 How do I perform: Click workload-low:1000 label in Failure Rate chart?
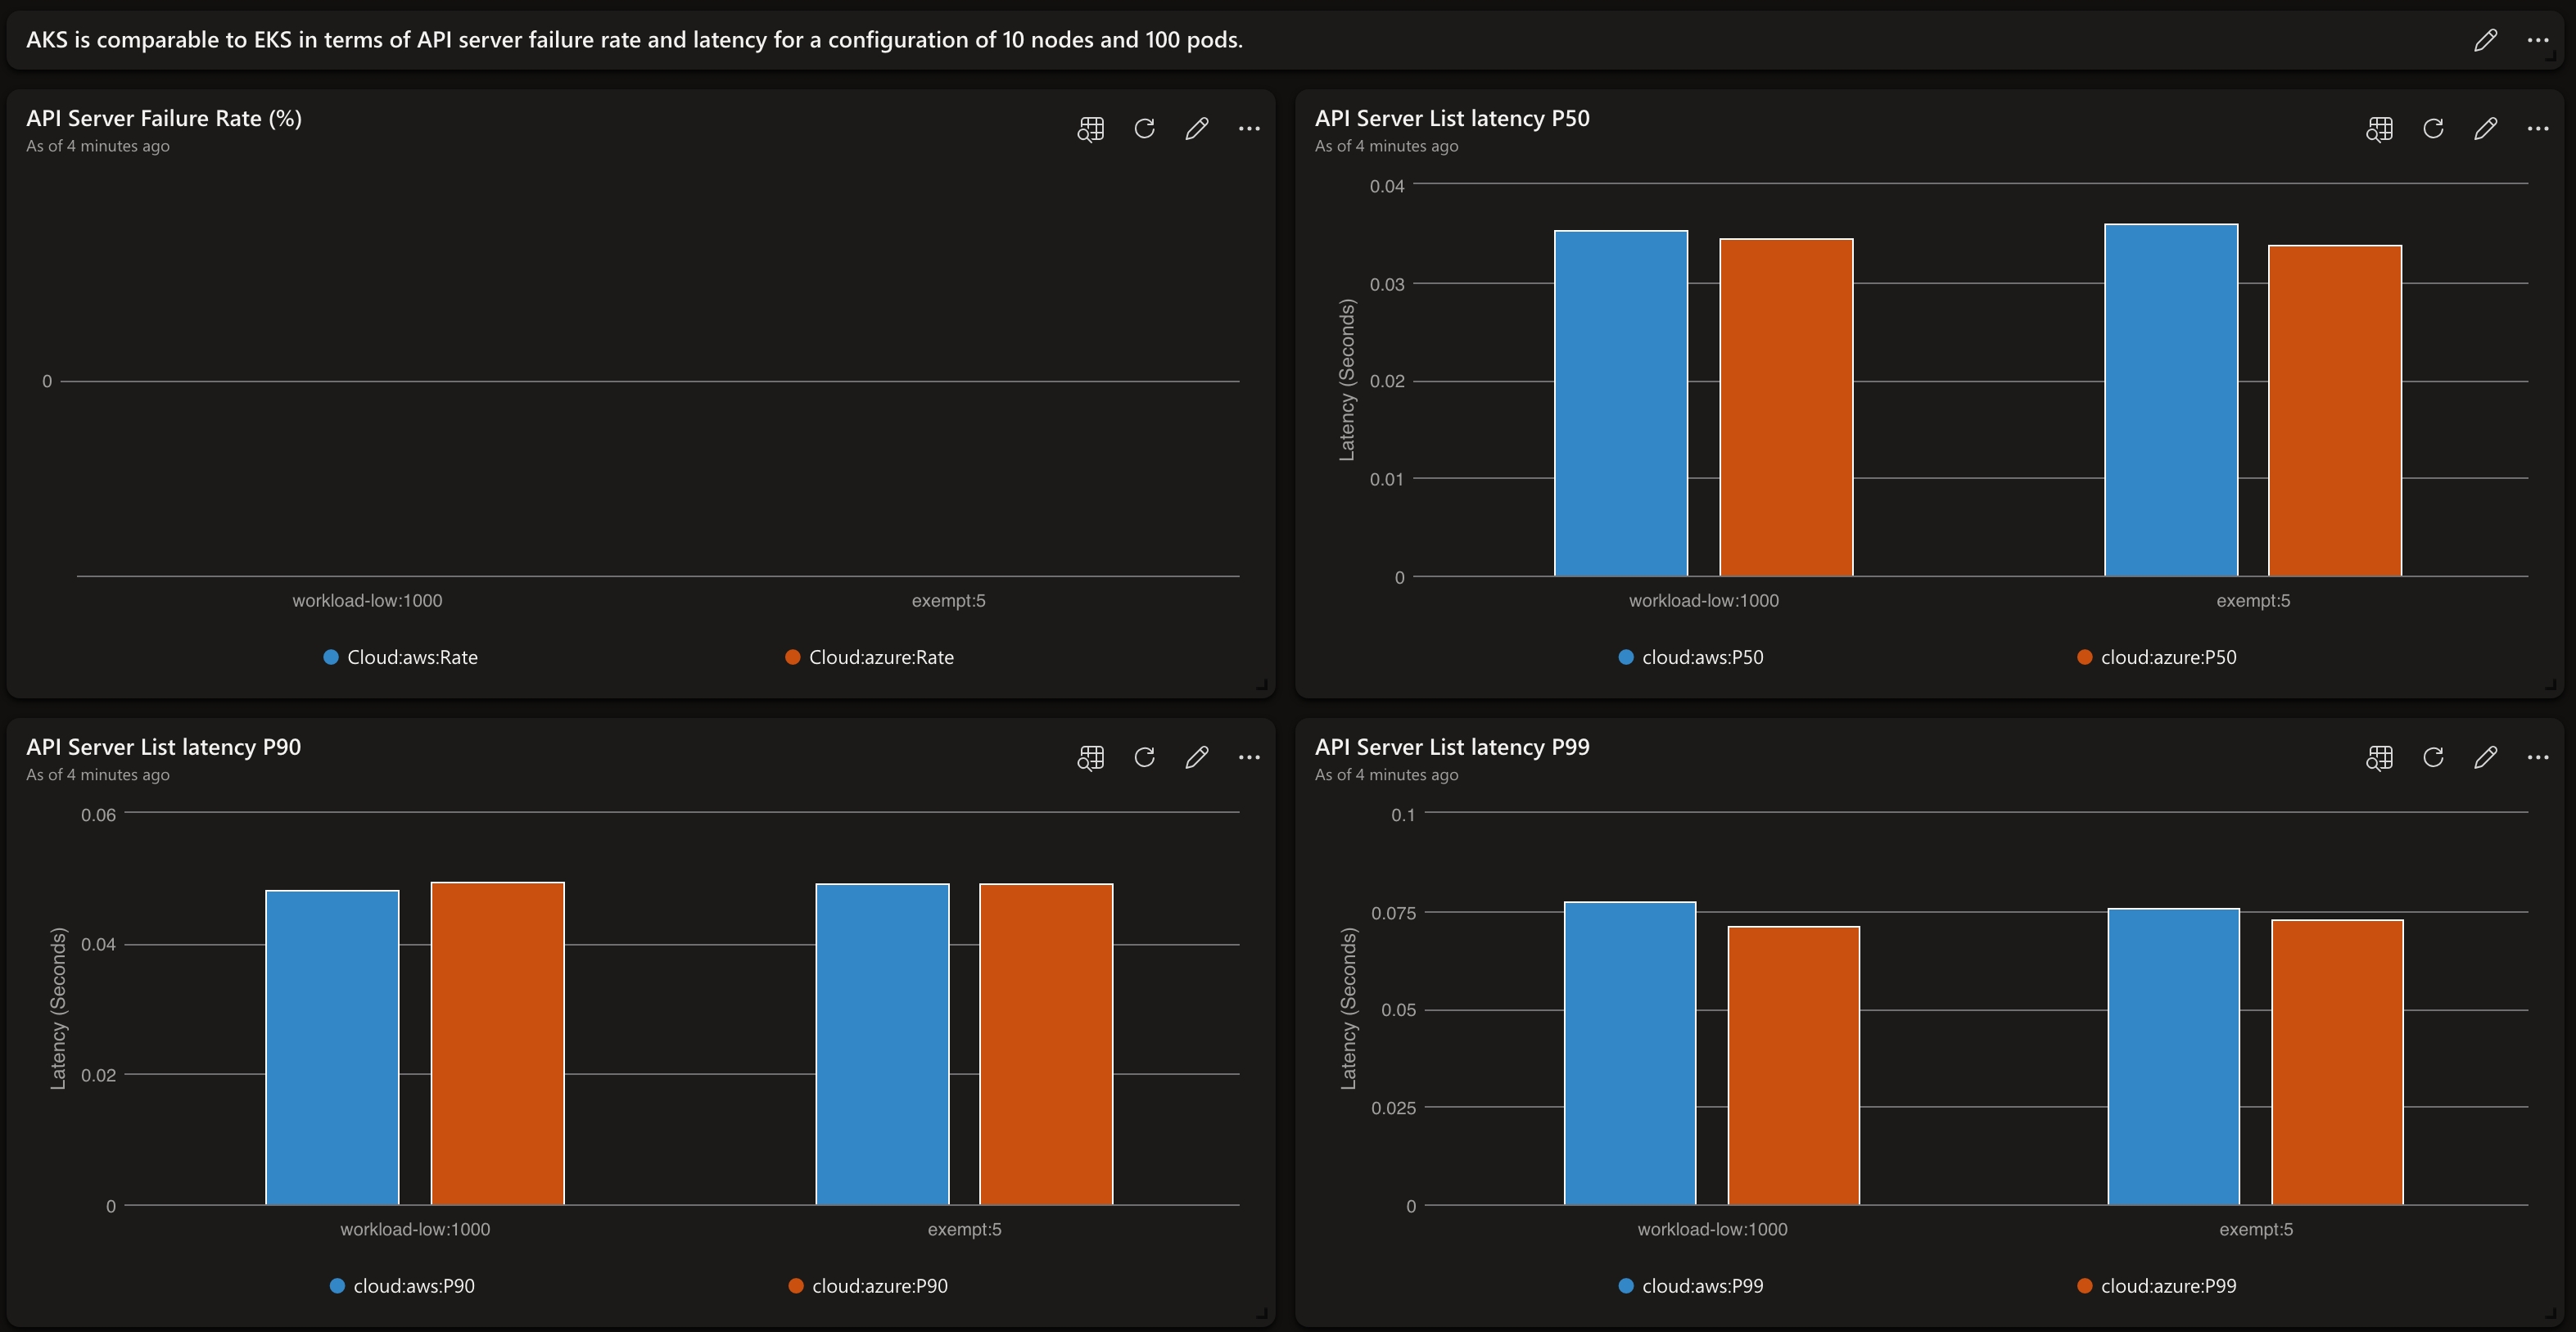pyautogui.click(x=367, y=600)
